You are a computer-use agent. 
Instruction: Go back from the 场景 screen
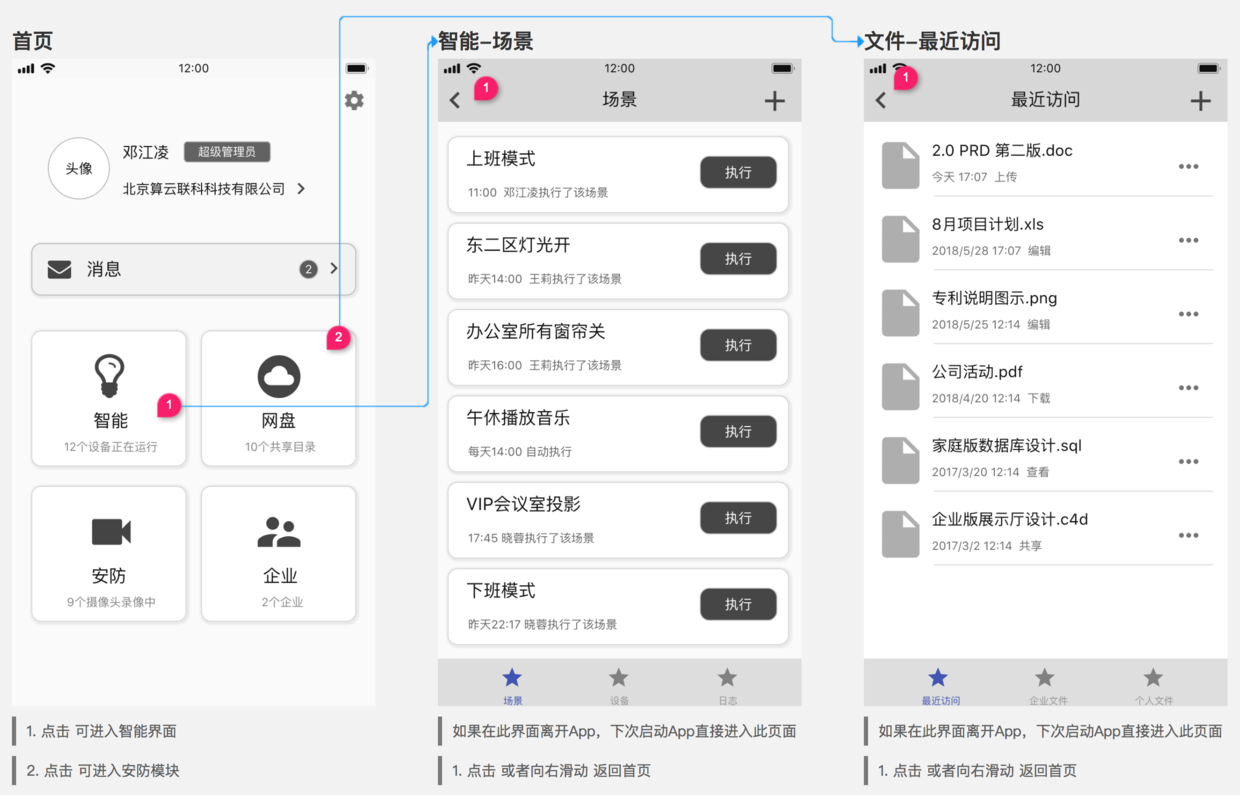coord(456,100)
